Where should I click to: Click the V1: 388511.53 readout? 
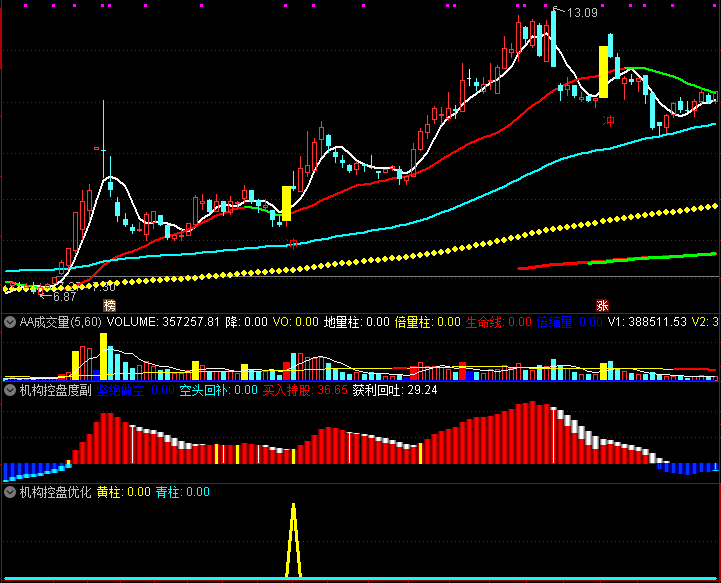point(647,322)
